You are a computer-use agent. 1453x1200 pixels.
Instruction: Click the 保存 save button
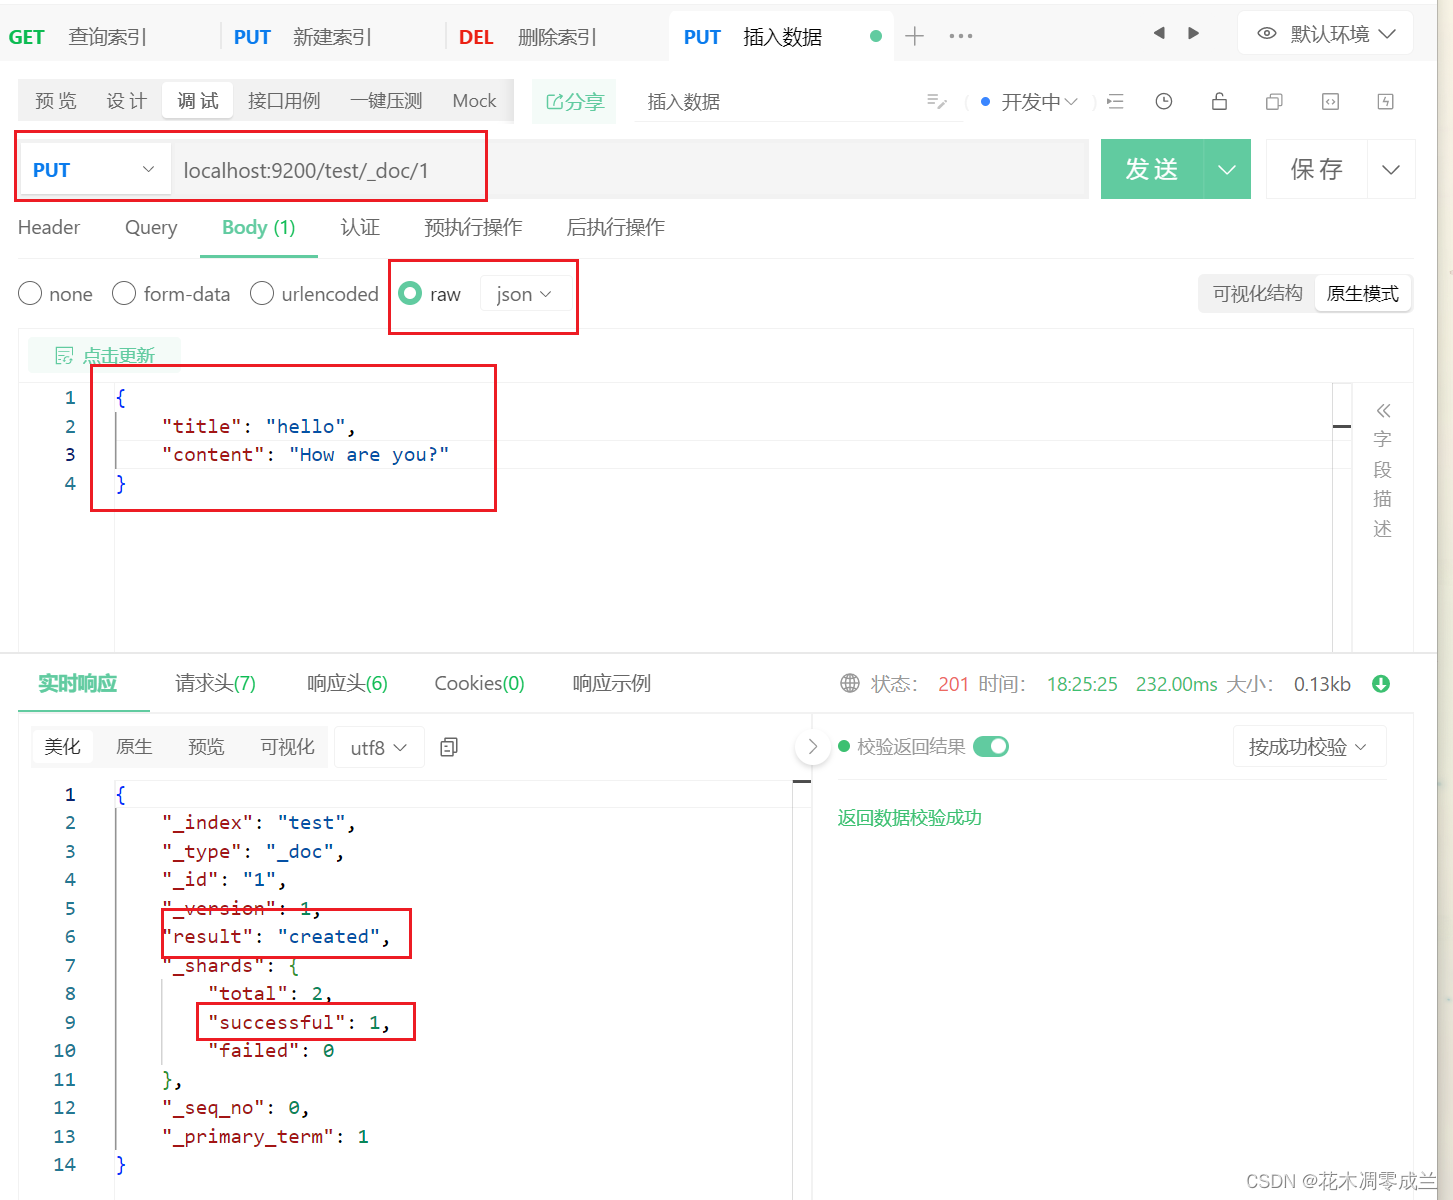[1316, 169]
